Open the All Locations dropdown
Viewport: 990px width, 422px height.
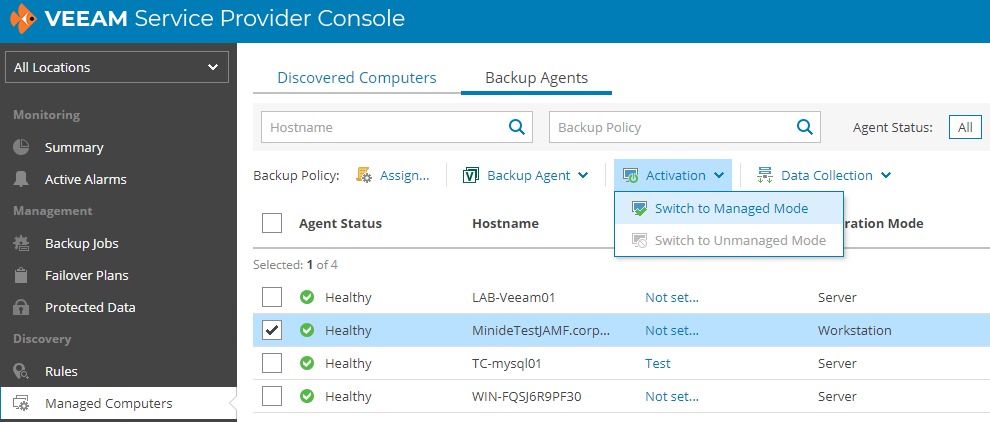[116, 67]
